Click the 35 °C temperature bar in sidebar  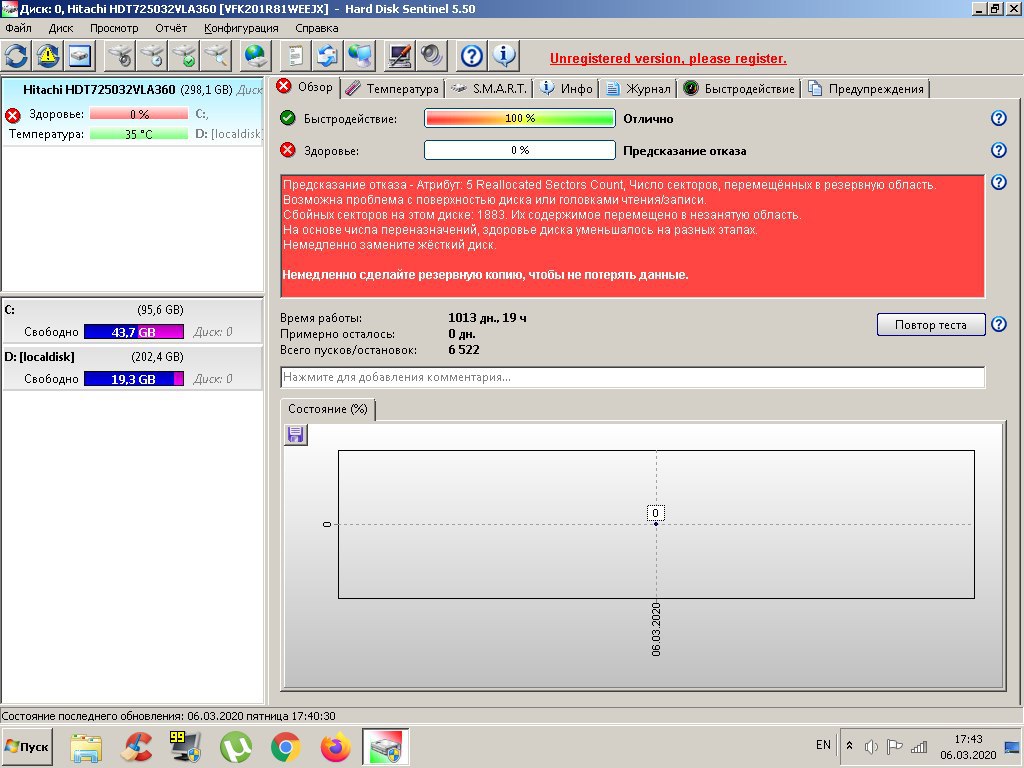[138, 134]
